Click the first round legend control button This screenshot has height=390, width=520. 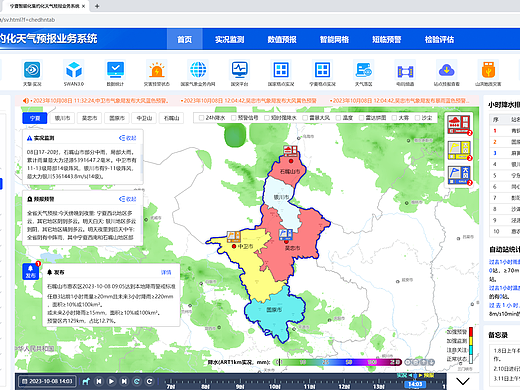[408, 362]
